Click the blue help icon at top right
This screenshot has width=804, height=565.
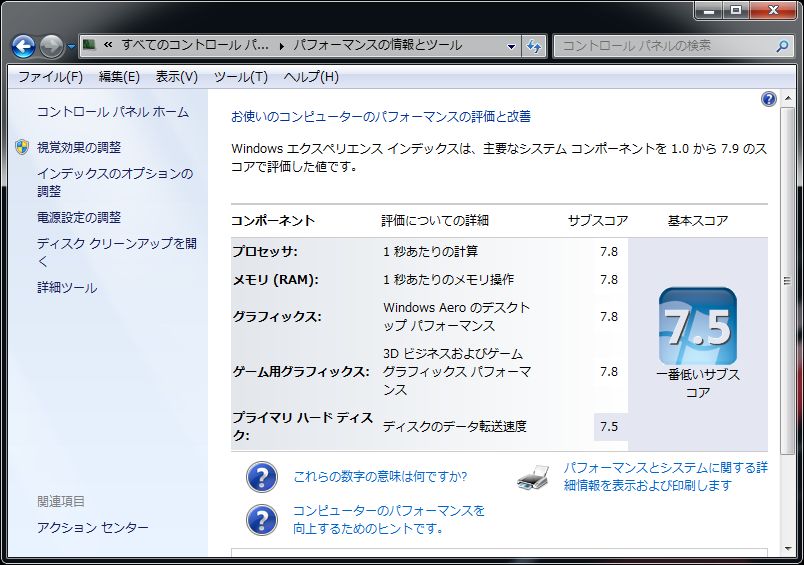point(769,98)
